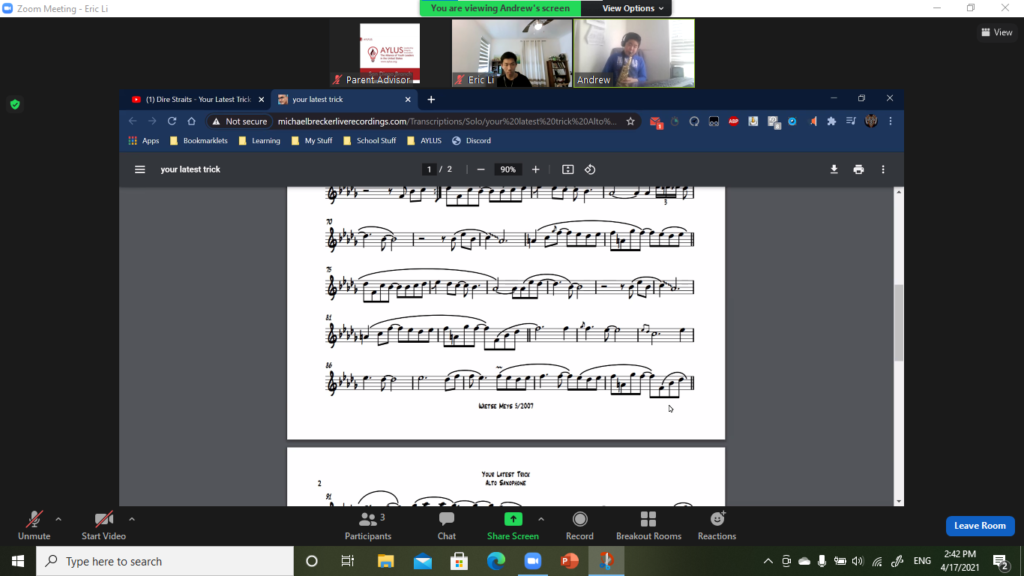1024x576 pixels.
Task: Click the Fit to page icon
Action: click(x=568, y=170)
